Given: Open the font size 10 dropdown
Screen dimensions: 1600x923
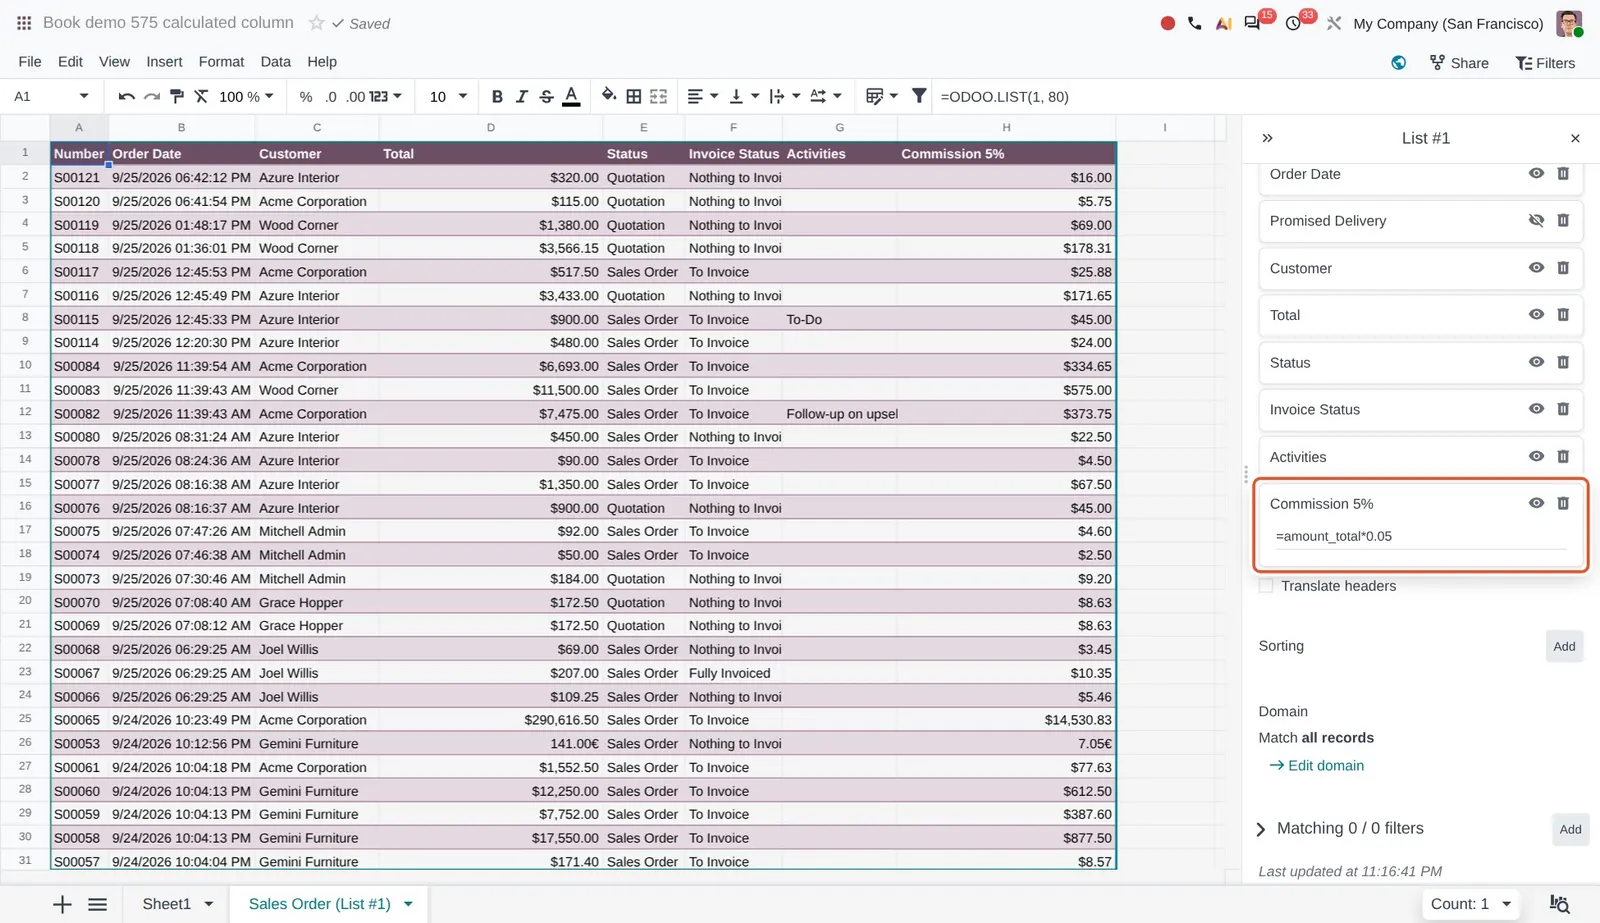Looking at the screenshot, I should coord(448,97).
